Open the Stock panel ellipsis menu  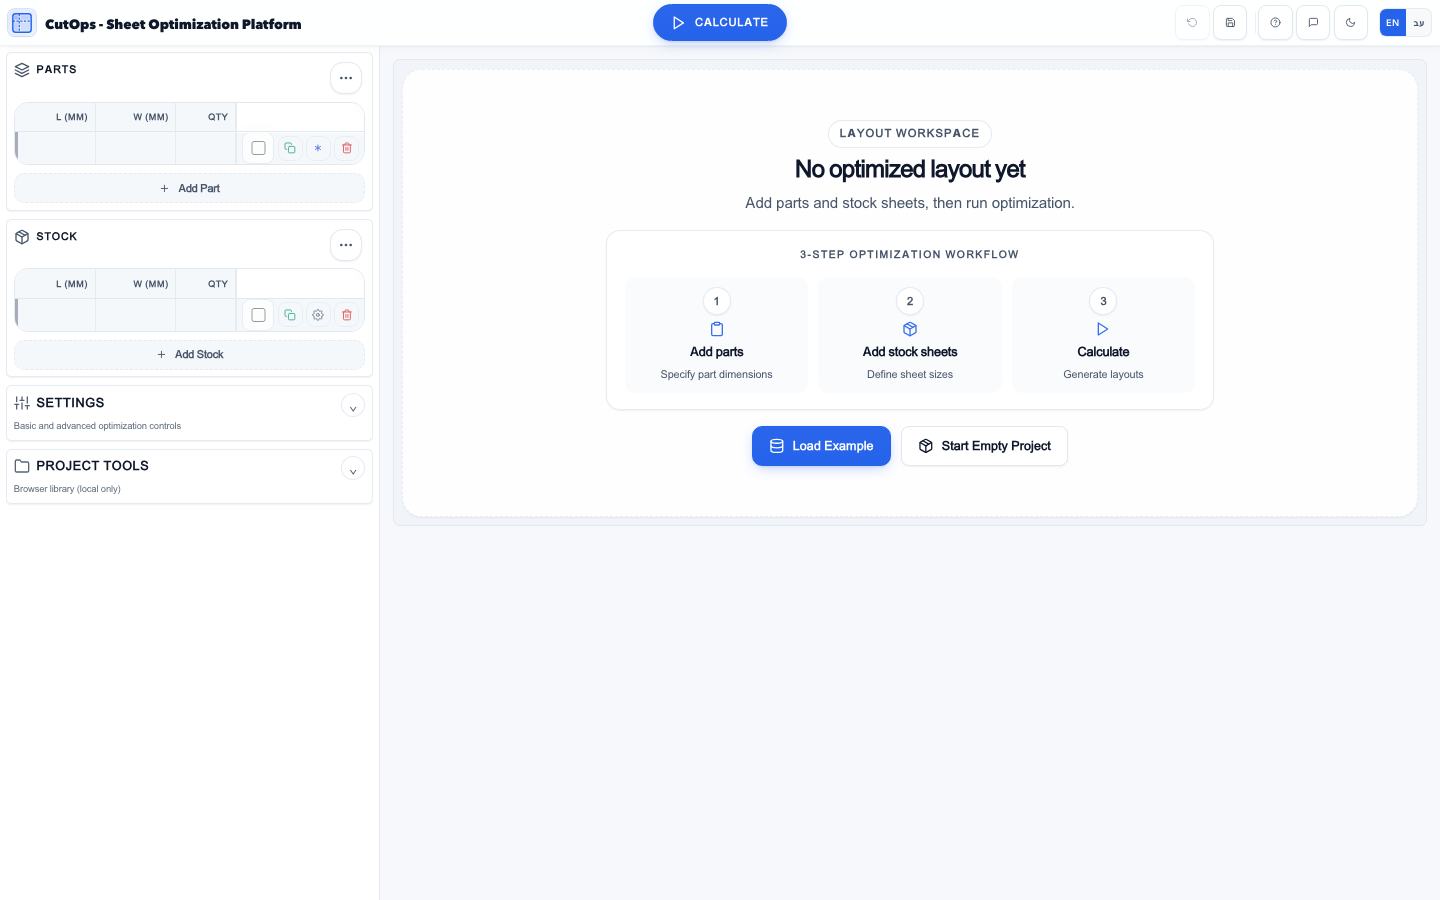tap(346, 245)
